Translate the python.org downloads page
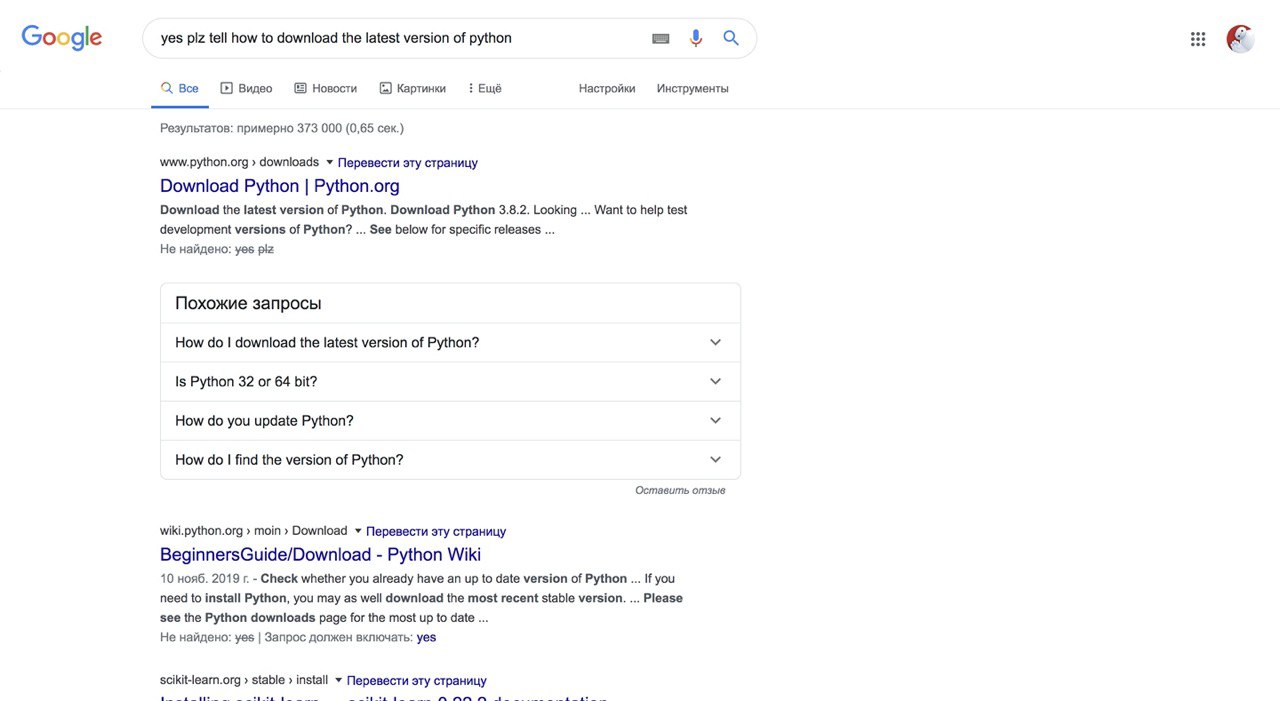This screenshot has width=1280, height=701. click(x=408, y=162)
